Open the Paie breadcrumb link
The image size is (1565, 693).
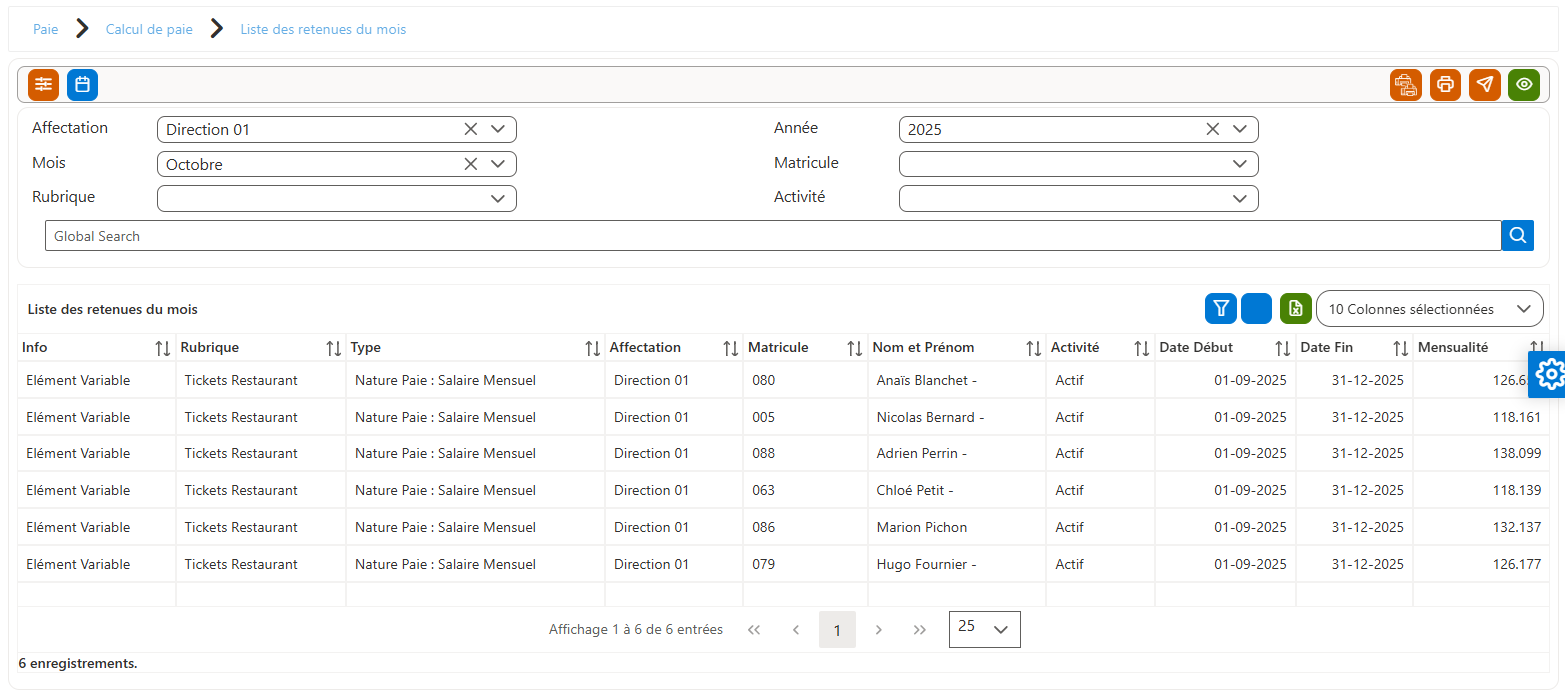coord(46,29)
